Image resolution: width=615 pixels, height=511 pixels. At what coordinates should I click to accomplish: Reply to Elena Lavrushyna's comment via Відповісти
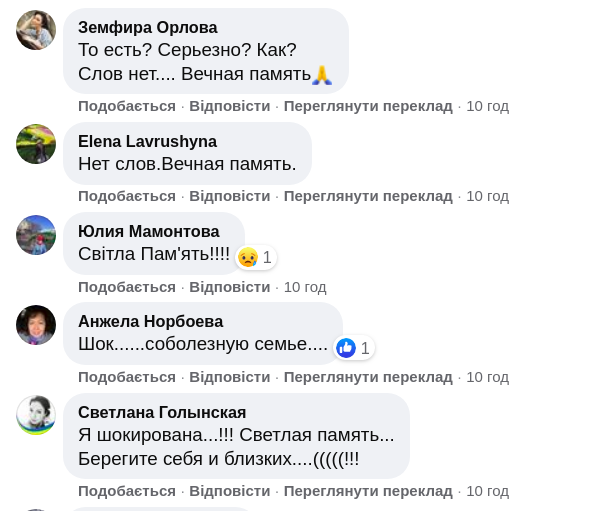pos(230,196)
